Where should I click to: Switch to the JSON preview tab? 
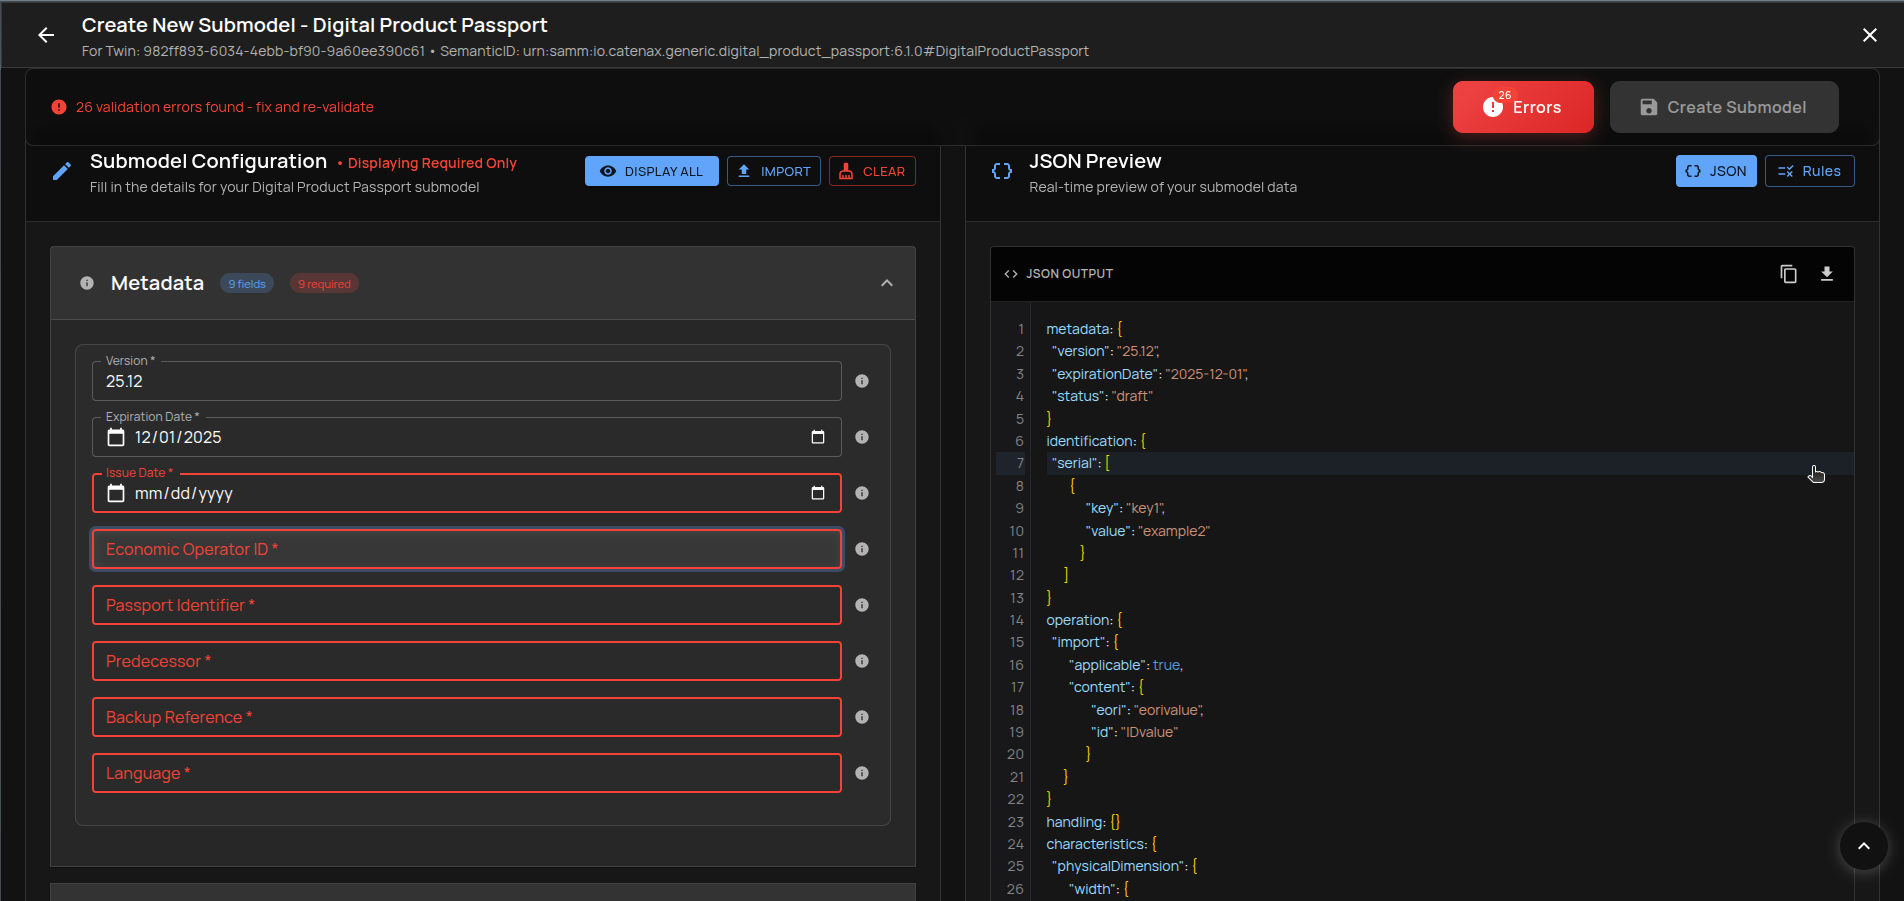pos(1715,171)
